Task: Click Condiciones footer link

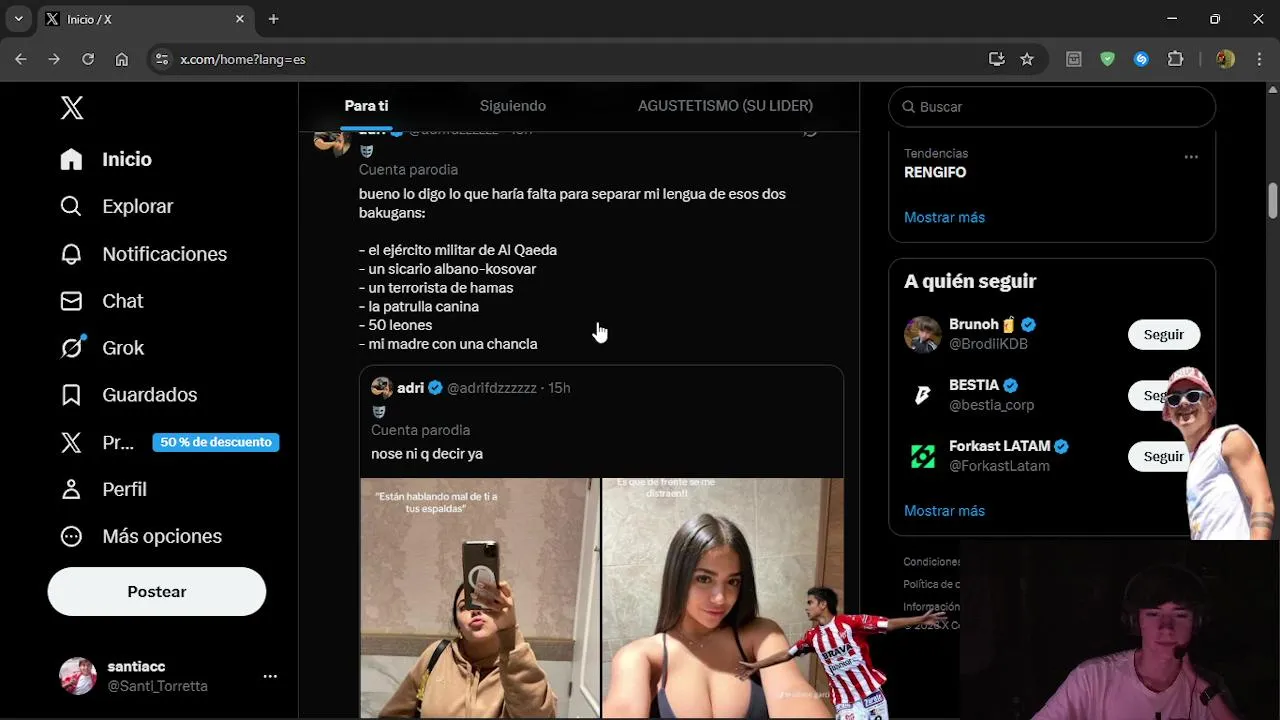Action: pyautogui.click(x=932, y=562)
